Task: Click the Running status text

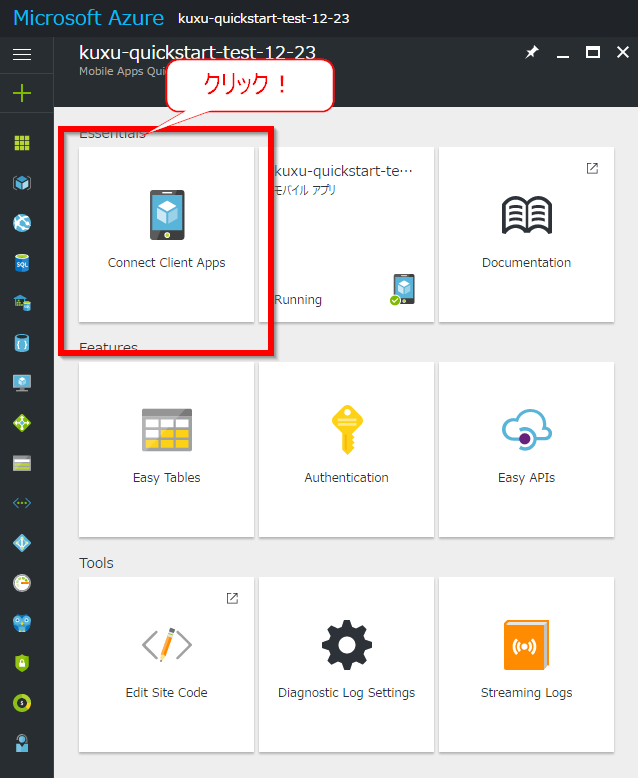Action: pyautogui.click(x=298, y=300)
